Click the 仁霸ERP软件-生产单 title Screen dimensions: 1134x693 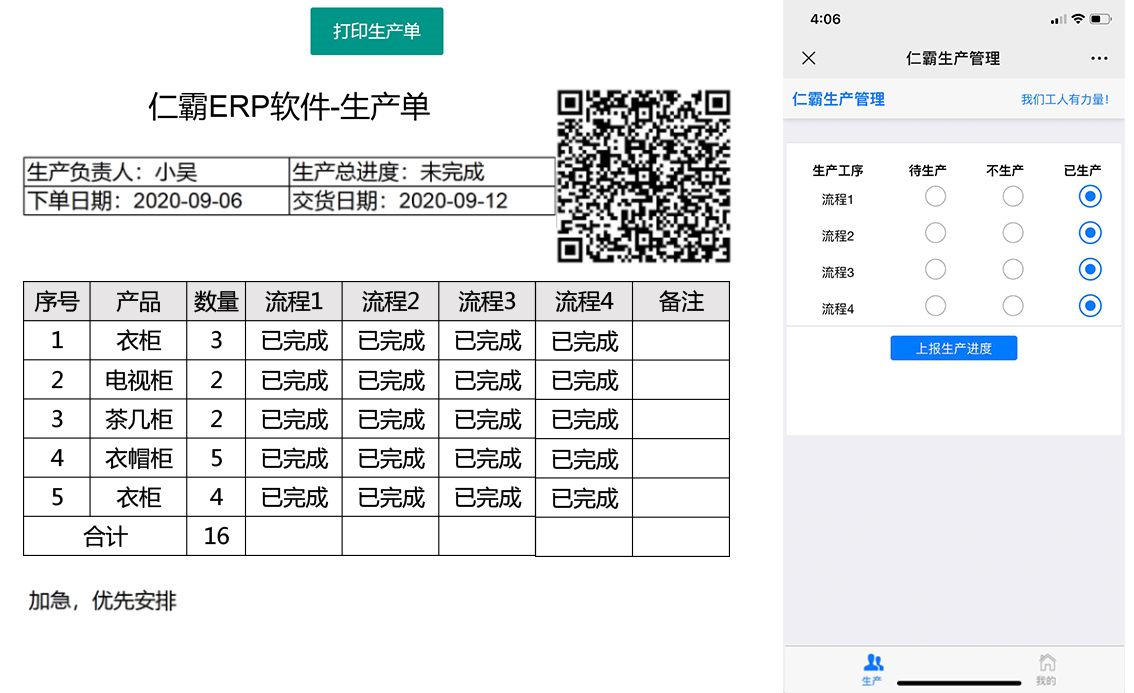289,107
